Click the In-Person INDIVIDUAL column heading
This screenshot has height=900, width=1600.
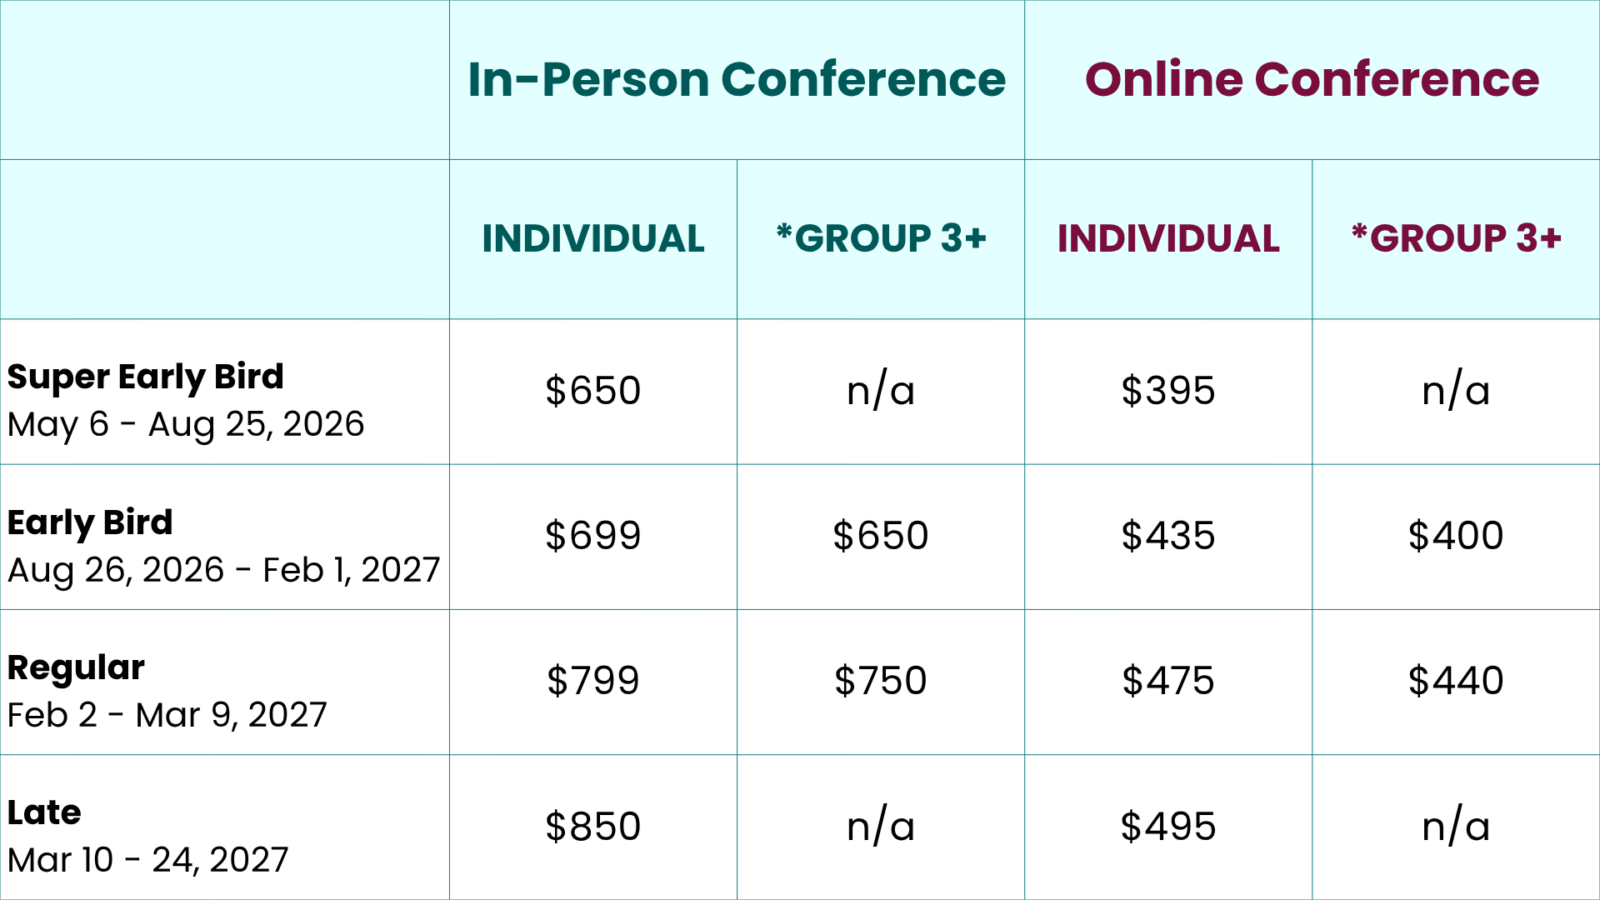[593, 239]
